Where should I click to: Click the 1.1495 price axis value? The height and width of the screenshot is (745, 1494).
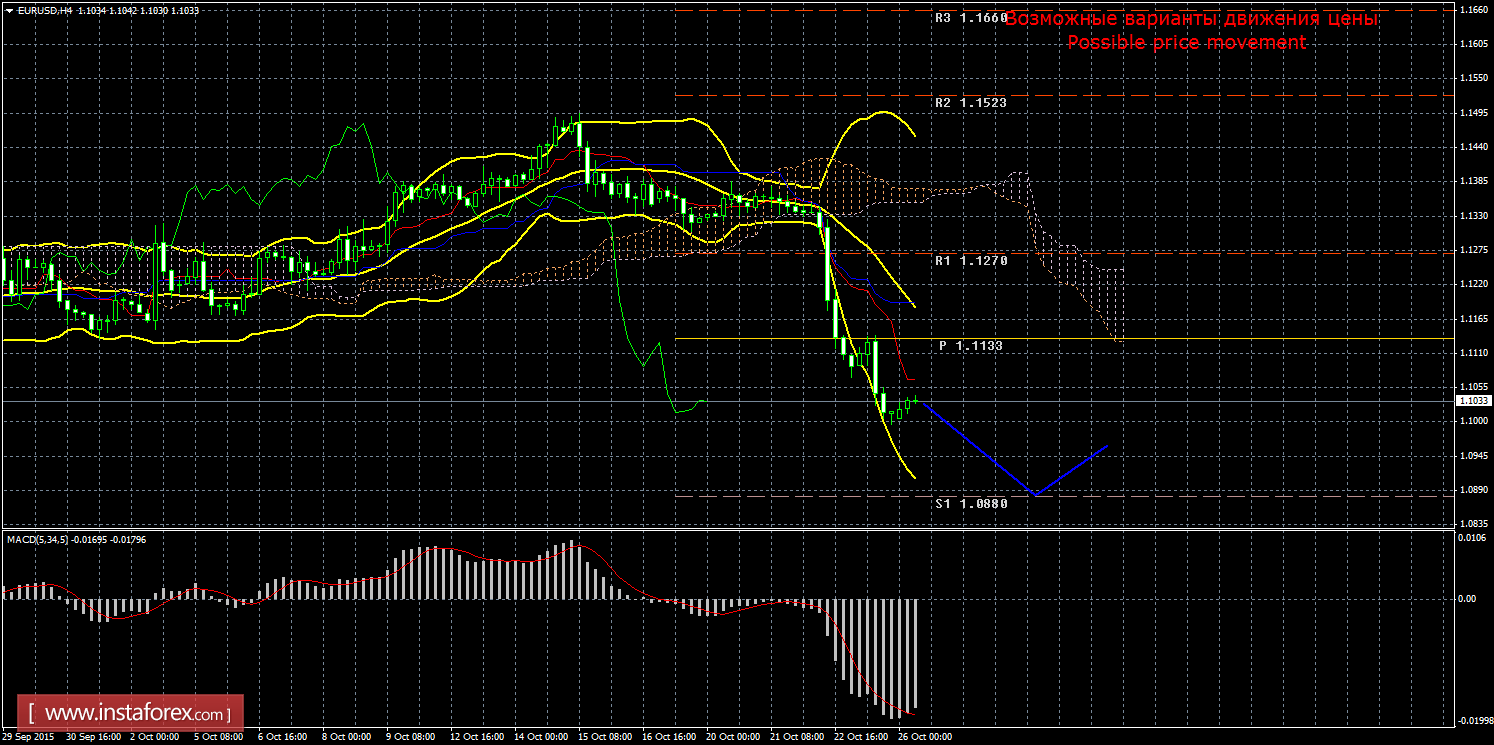coord(1471,113)
